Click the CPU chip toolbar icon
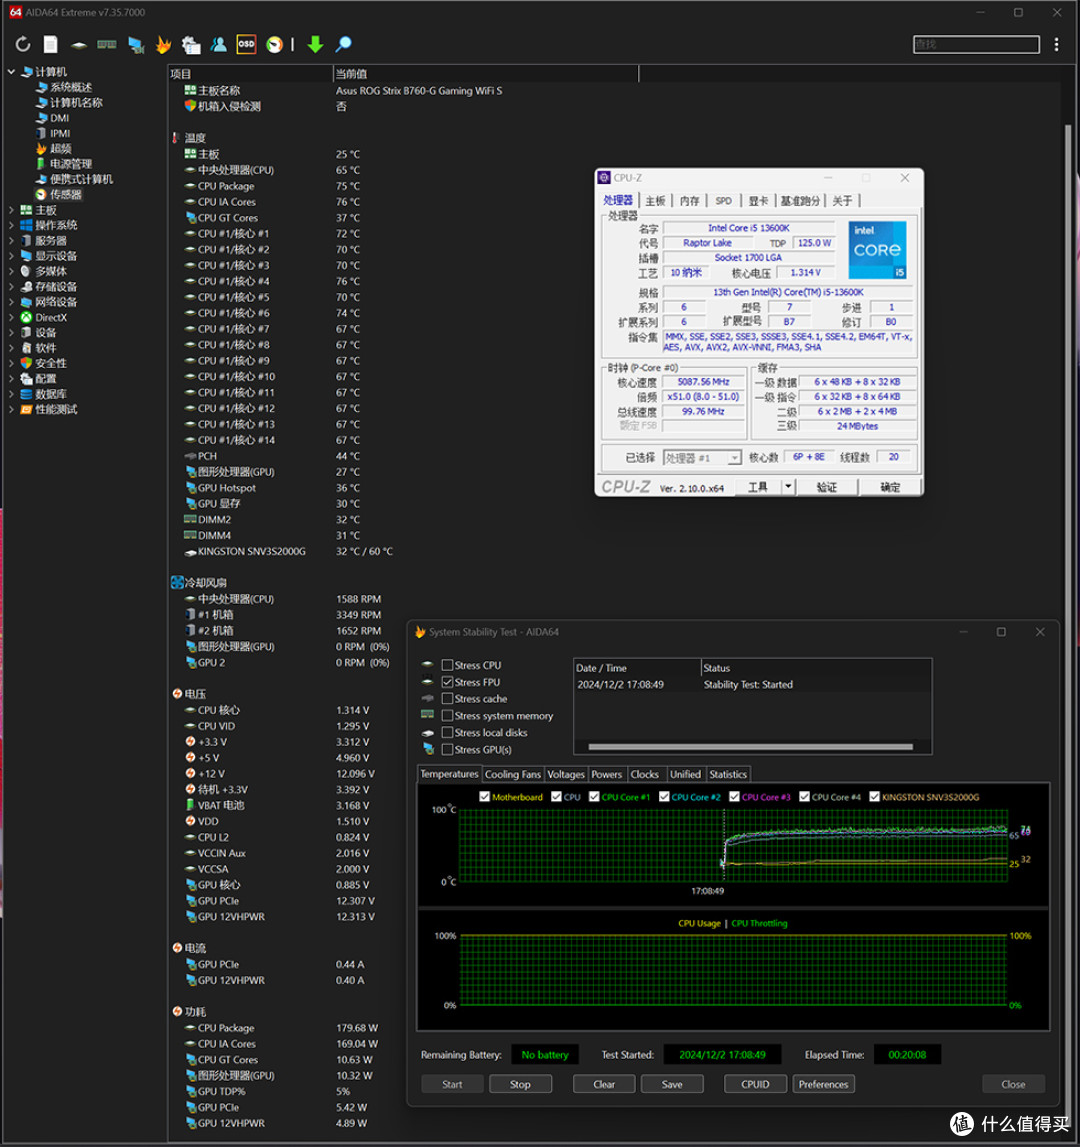Viewport: 1080px width, 1147px height. pos(78,45)
